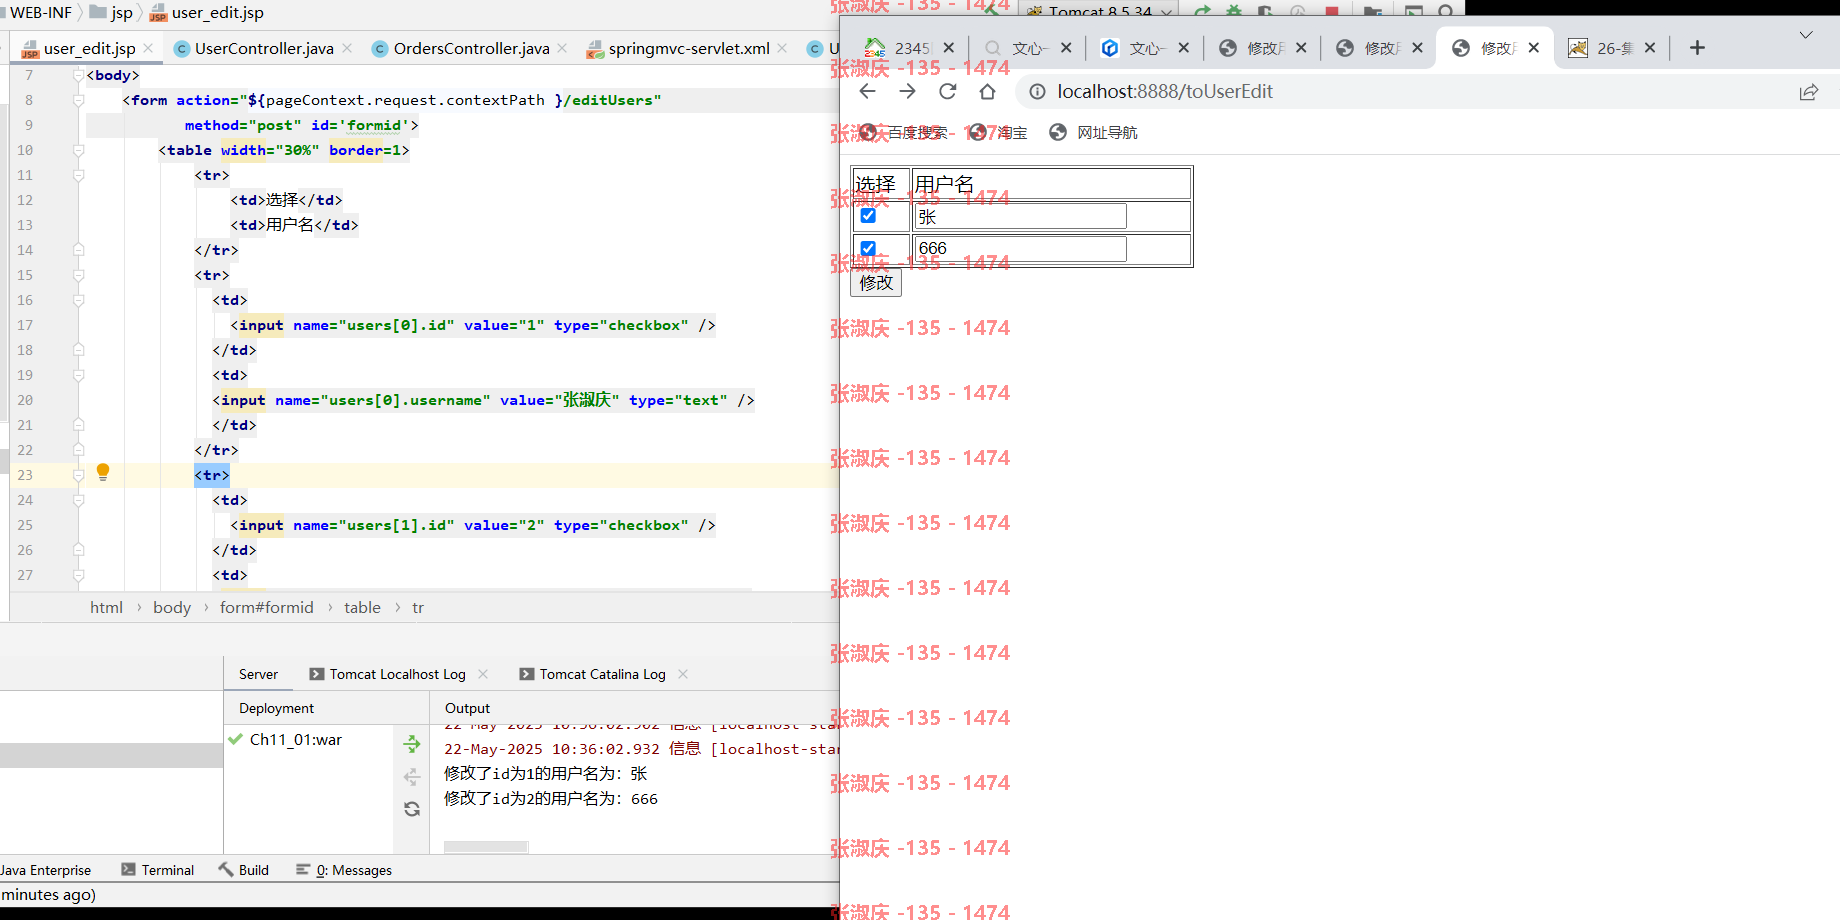This screenshot has width=1840, height=920.
Task: Open the Terminal tool window
Action: coord(158,870)
